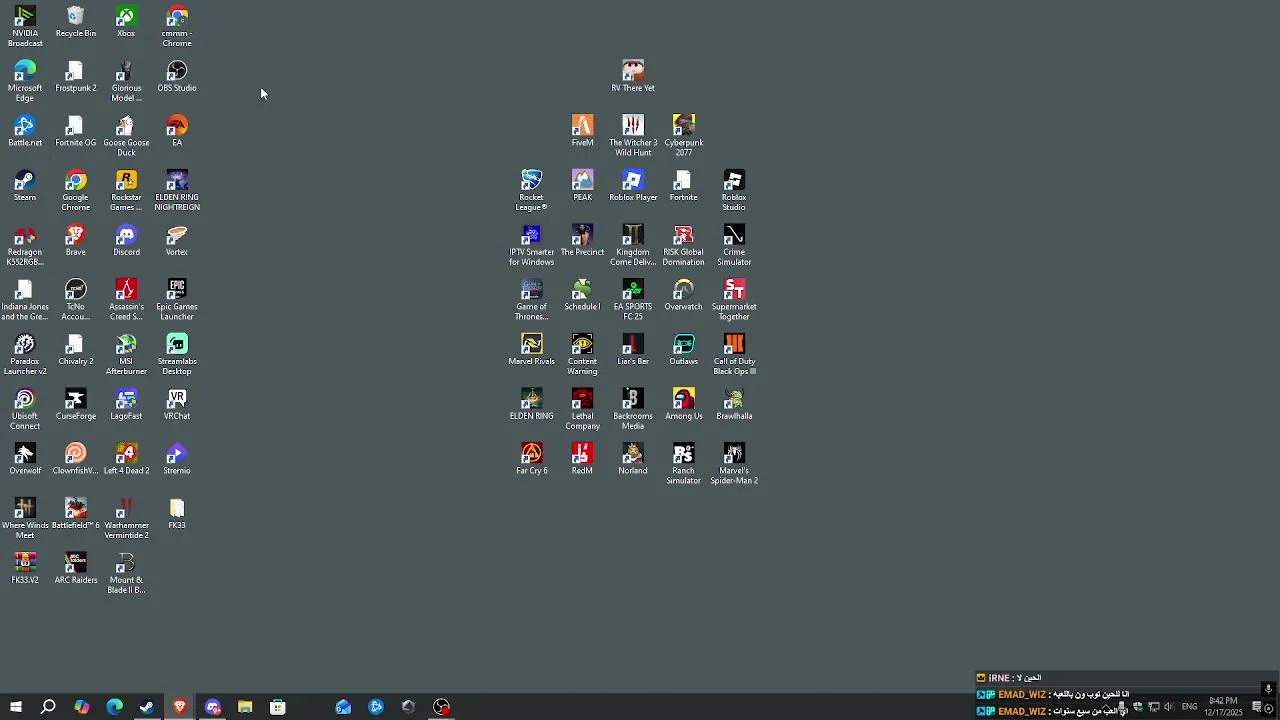The image size is (1280, 720).
Task: Open the Overwatch desktop shortcut
Action: click(684, 295)
